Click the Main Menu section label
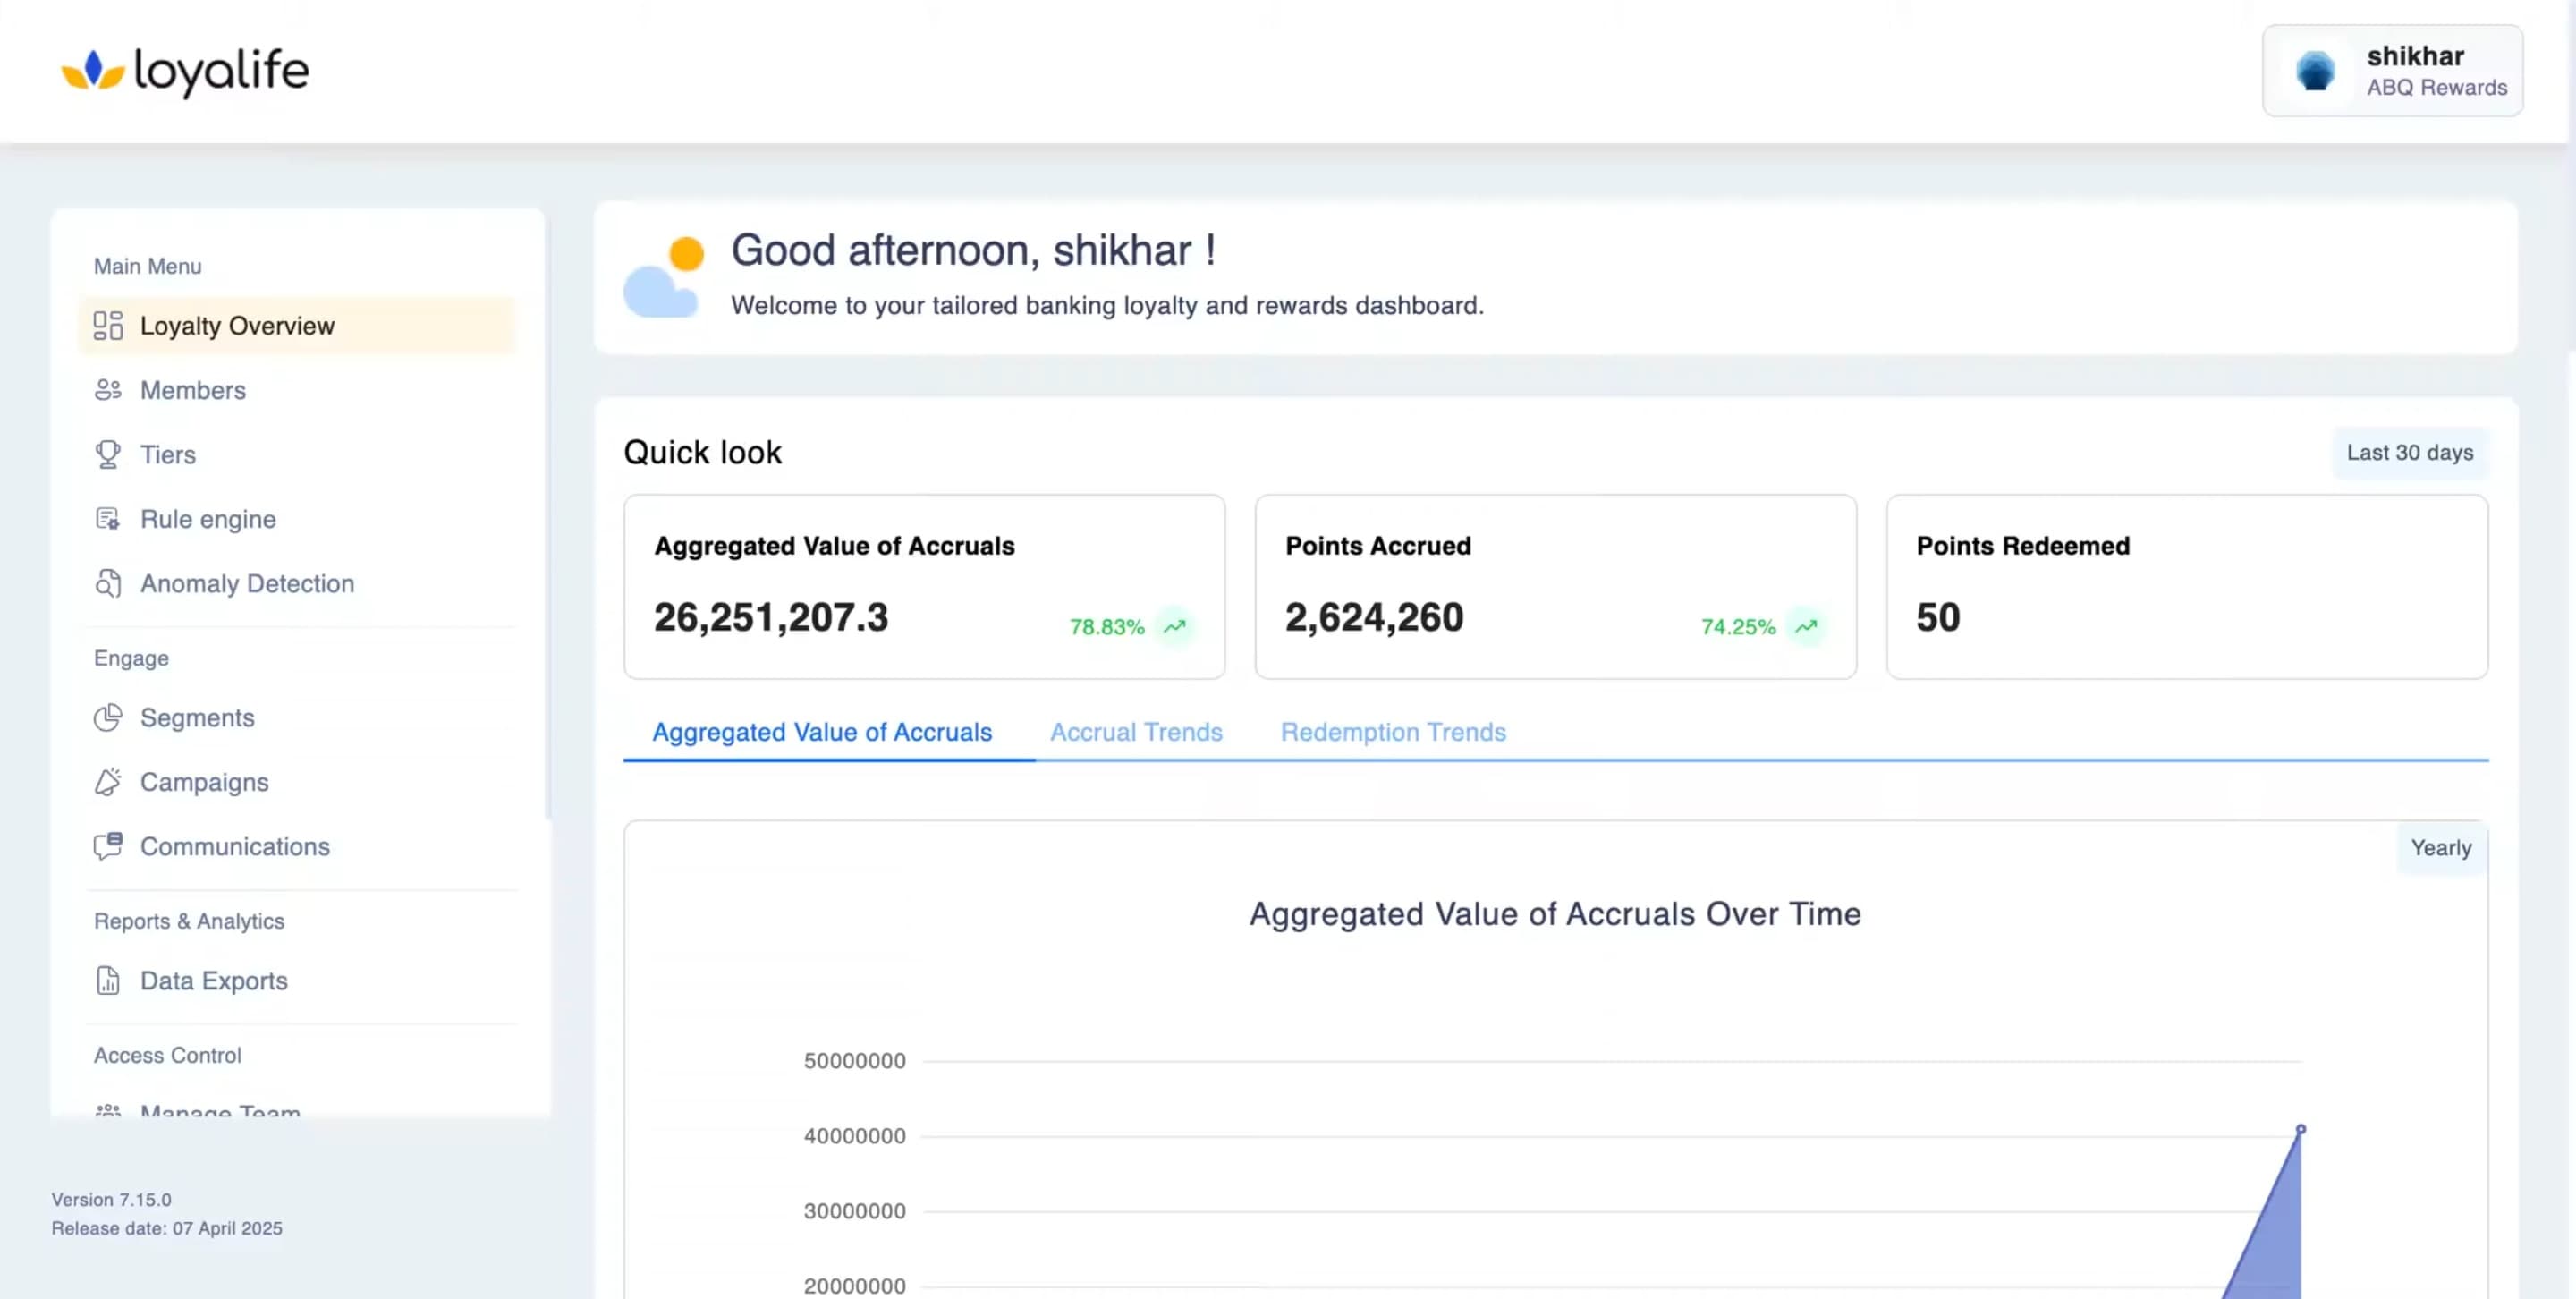This screenshot has height=1299, width=2576. (x=148, y=267)
